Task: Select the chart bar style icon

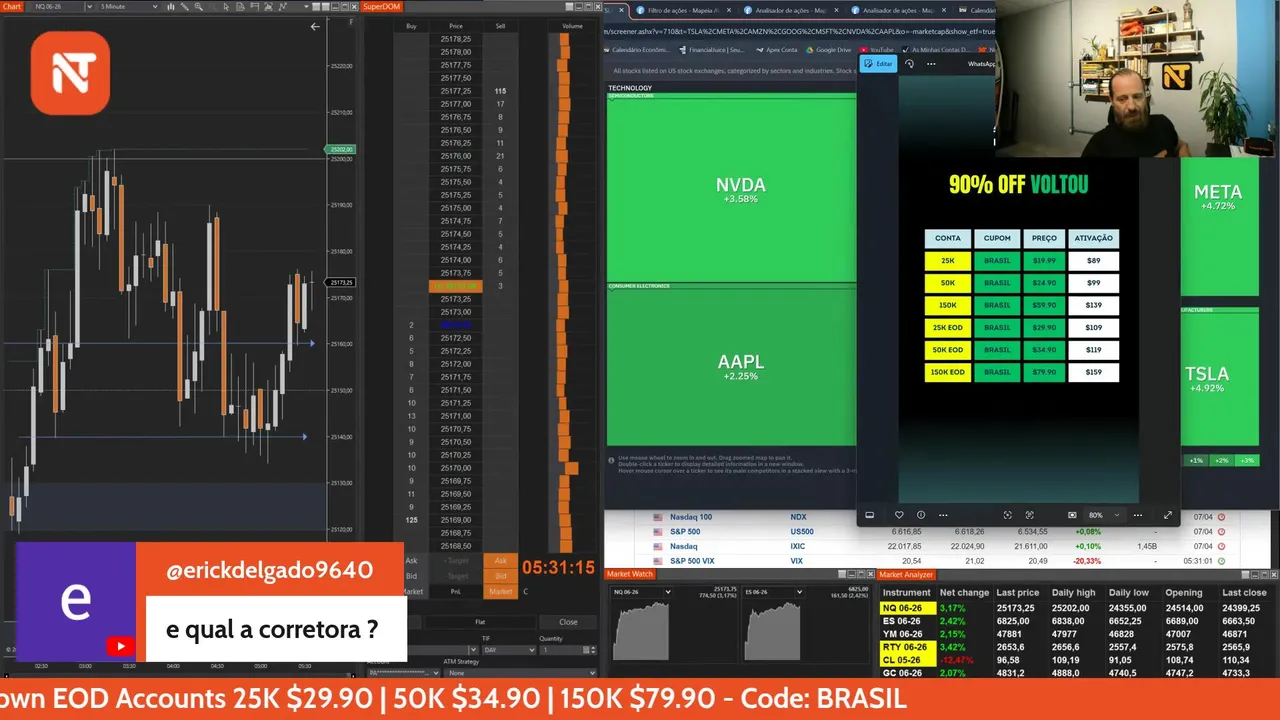Action: 170,6
